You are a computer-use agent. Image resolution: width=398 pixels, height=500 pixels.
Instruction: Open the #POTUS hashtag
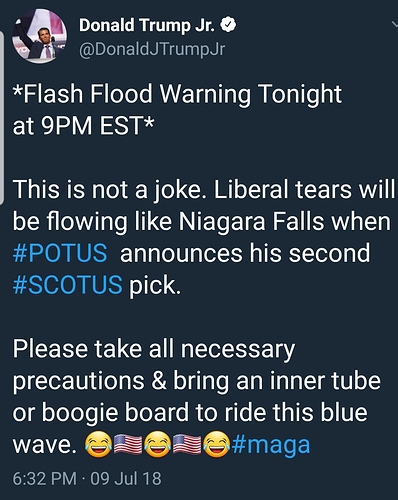click(60, 253)
